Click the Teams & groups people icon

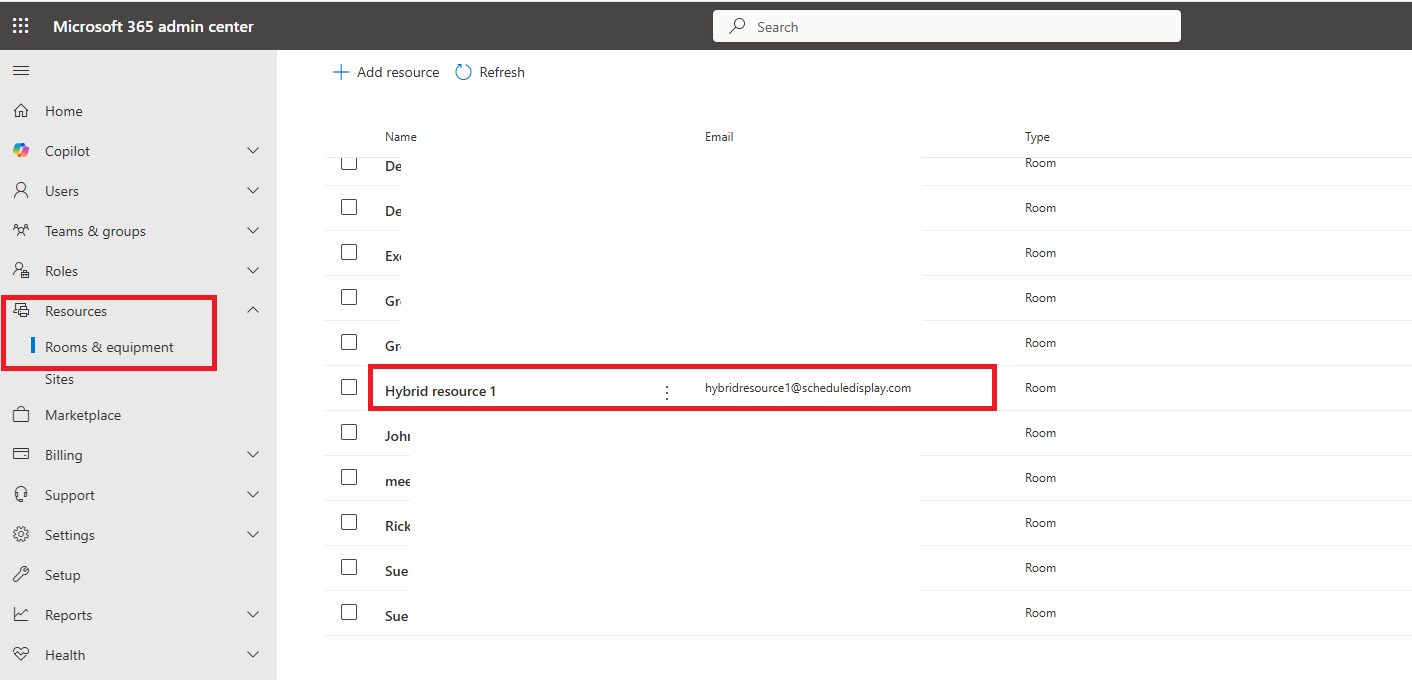click(x=21, y=231)
